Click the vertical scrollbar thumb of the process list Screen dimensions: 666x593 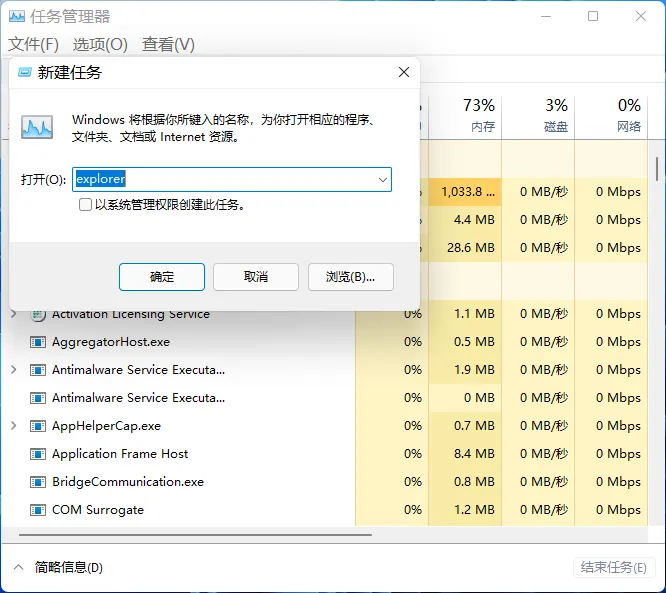coord(657,169)
